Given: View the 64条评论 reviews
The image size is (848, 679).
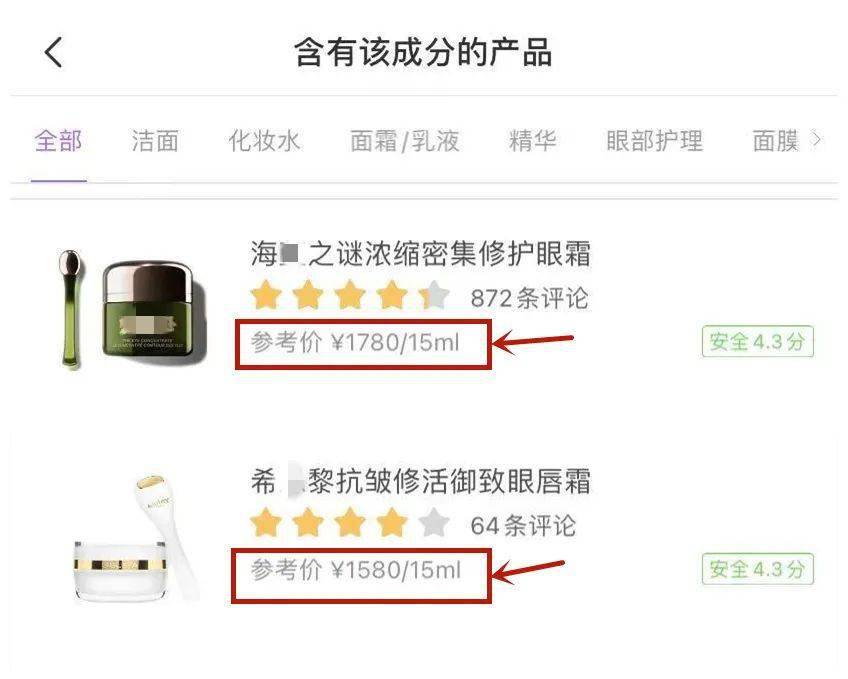Looking at the screenshot, I should pos(523,525).
